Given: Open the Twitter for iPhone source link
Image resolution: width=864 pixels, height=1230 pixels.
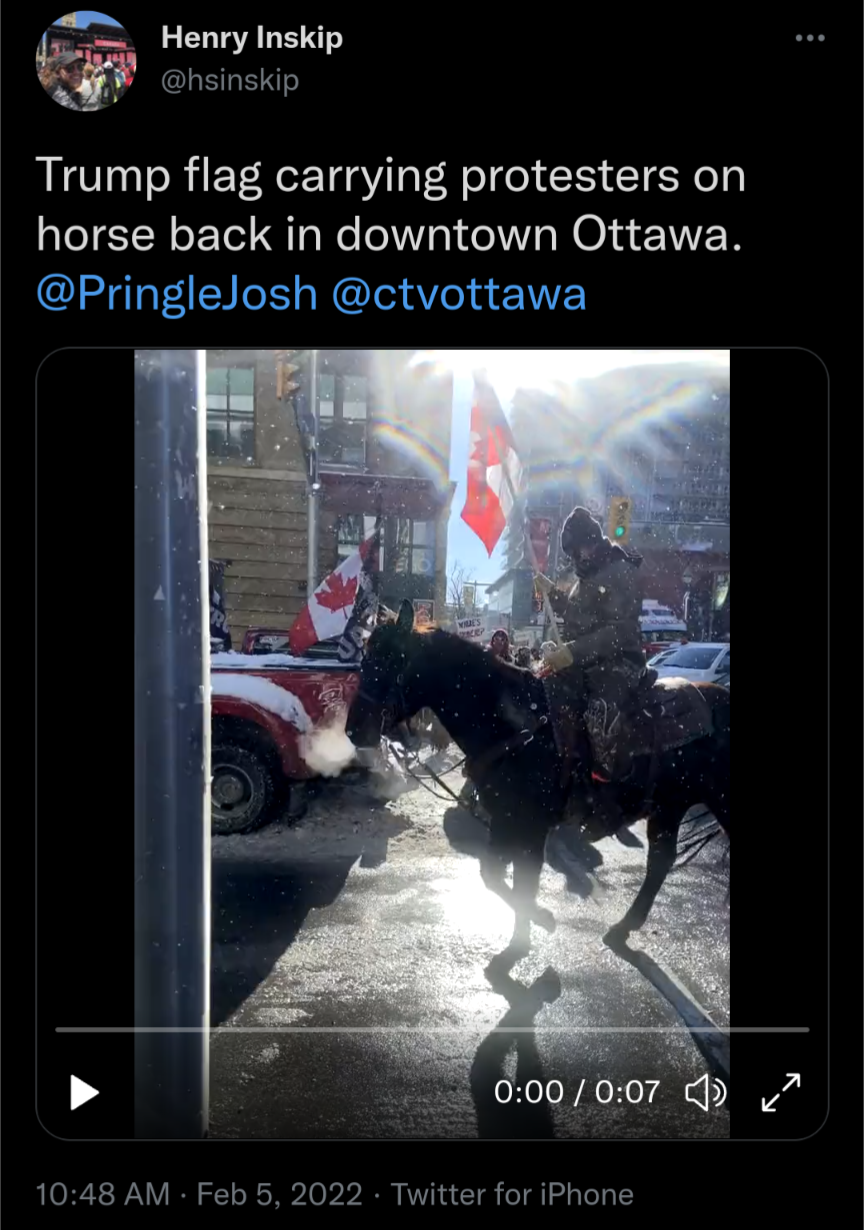Looking at the screenshot, I should tap(512, 1194).
